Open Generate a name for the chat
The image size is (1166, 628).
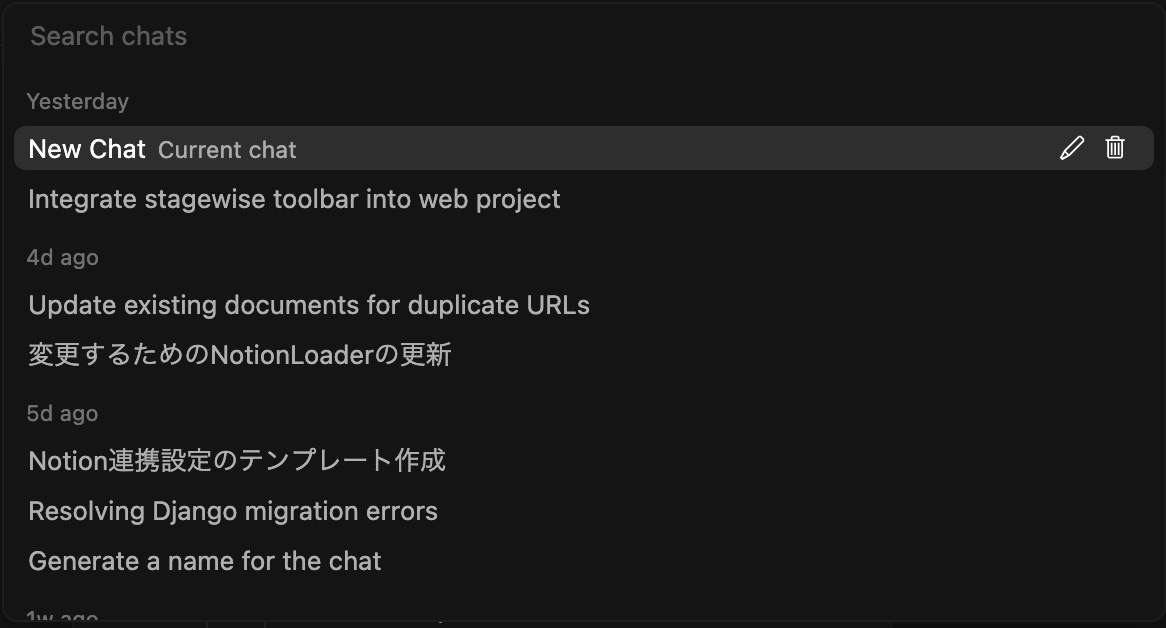click(584, 561)
